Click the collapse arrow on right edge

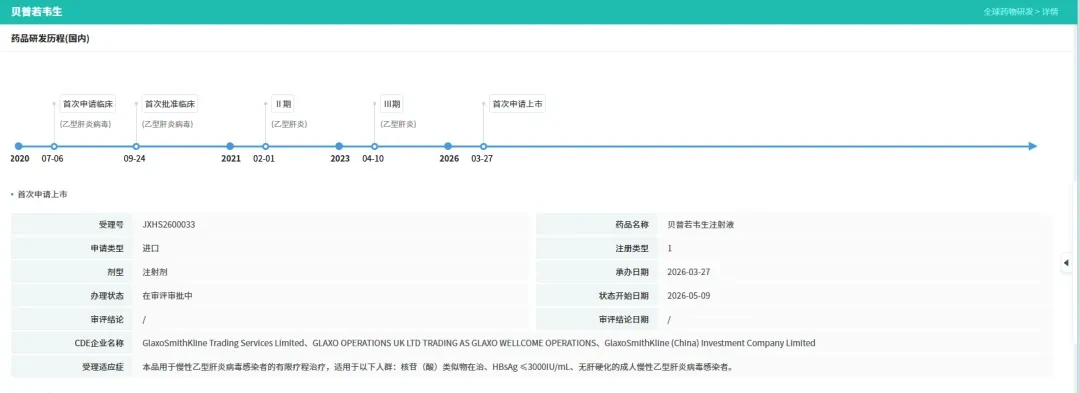pyautogui.click(x=1066, y=262)
